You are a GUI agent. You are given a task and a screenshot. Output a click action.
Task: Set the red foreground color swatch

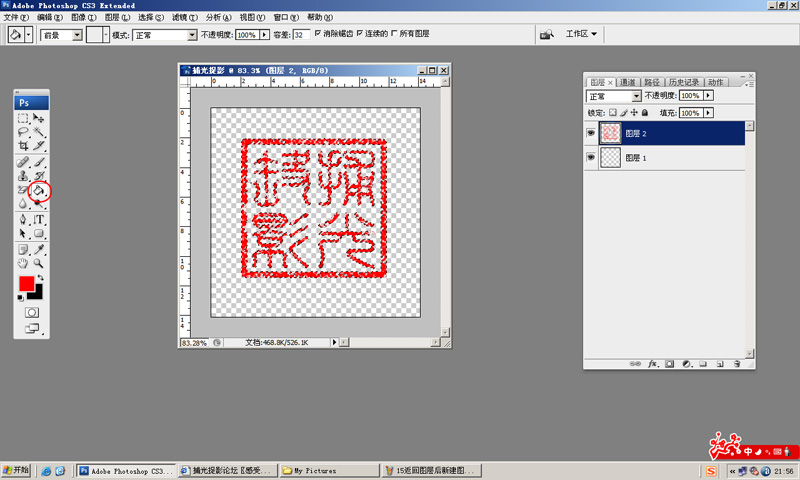[x=26, y=283]
